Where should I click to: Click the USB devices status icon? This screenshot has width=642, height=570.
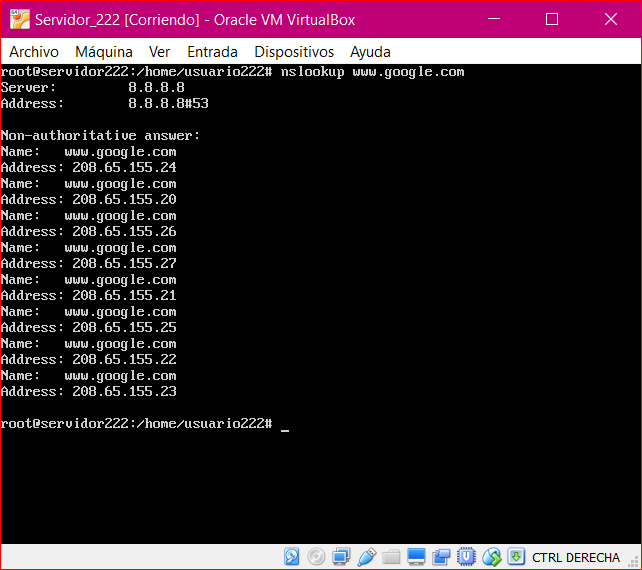pos(366,557)
